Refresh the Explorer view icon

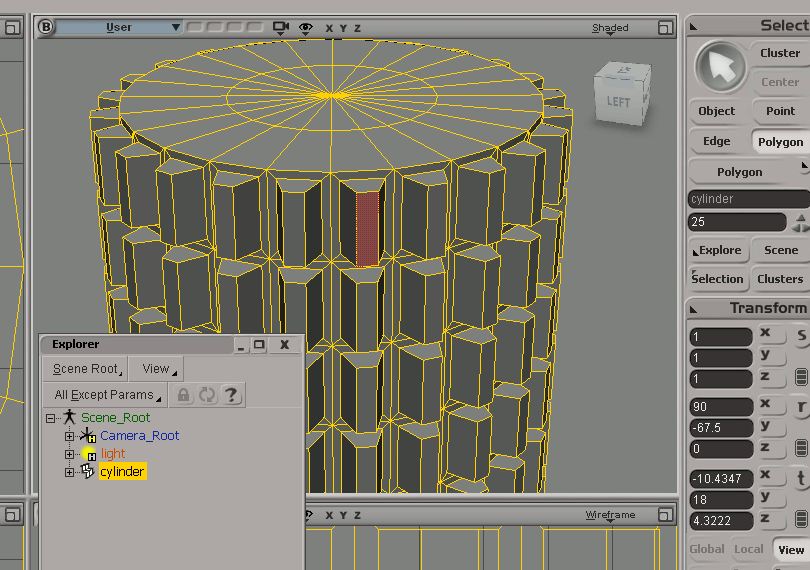[x=207, y=395]
